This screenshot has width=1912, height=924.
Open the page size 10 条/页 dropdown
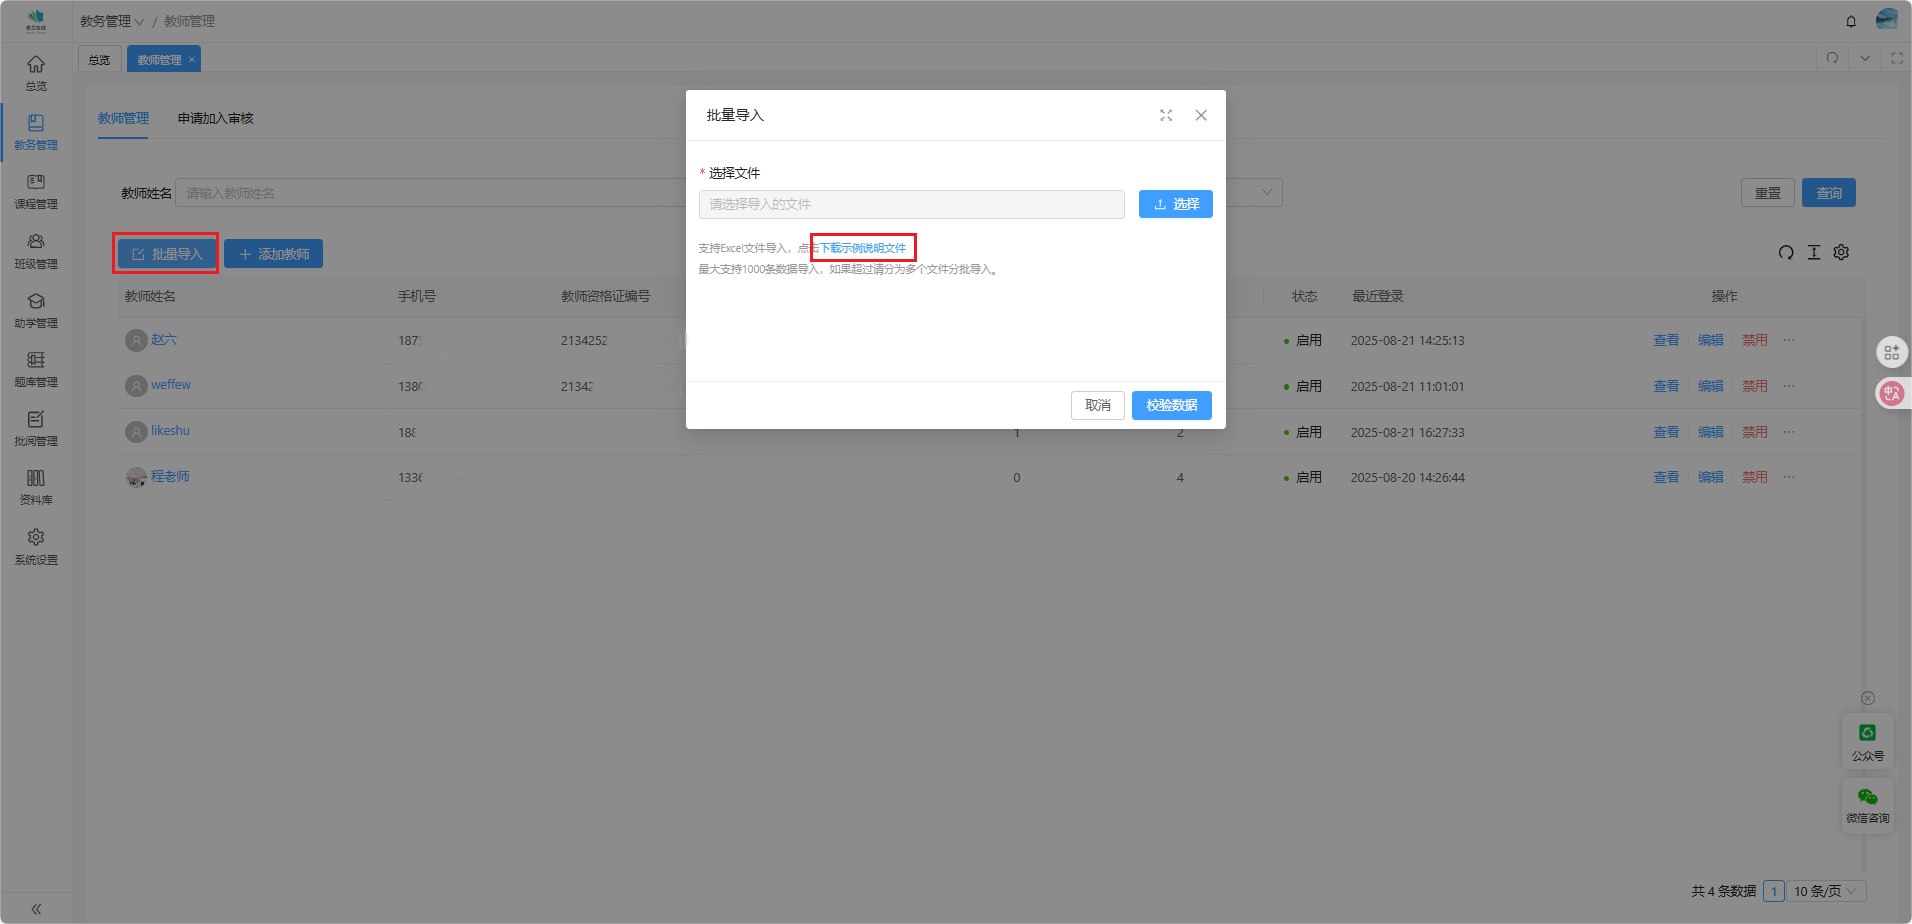coord(1825,891)
